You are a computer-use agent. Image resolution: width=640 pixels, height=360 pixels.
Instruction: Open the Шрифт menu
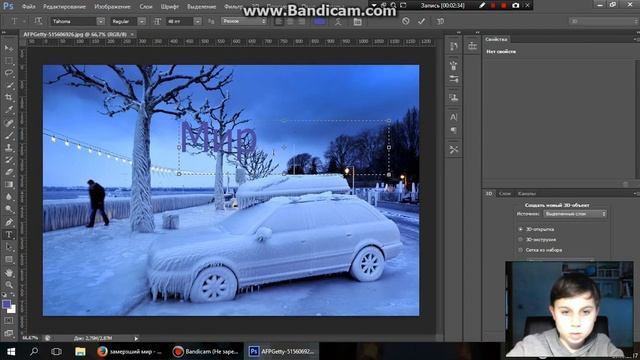click(170, 7)
